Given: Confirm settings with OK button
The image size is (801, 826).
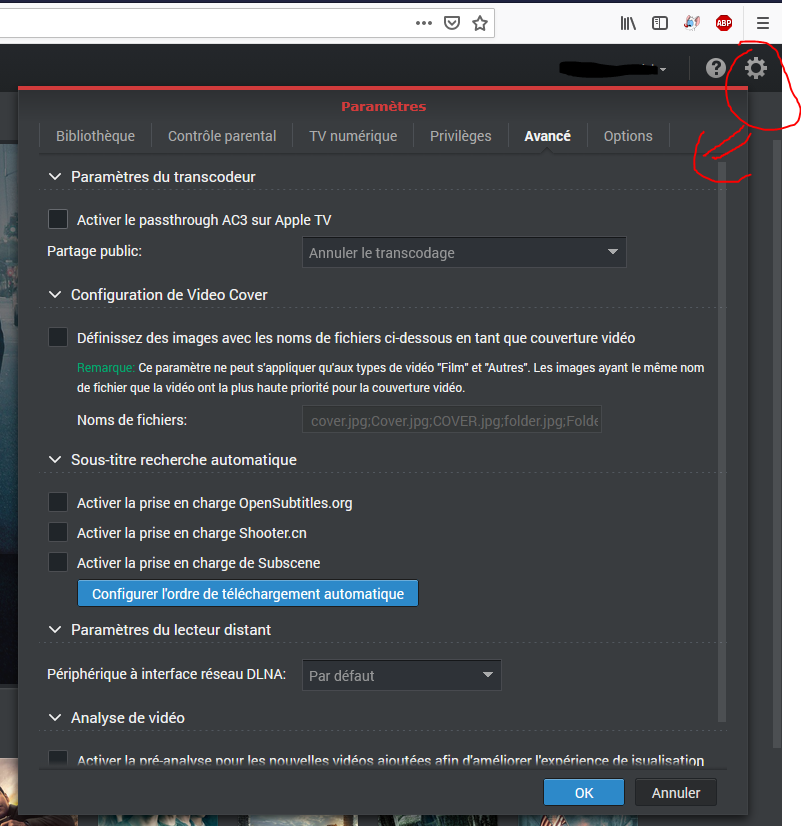Looking at the screenshot, I should point(584,792).
